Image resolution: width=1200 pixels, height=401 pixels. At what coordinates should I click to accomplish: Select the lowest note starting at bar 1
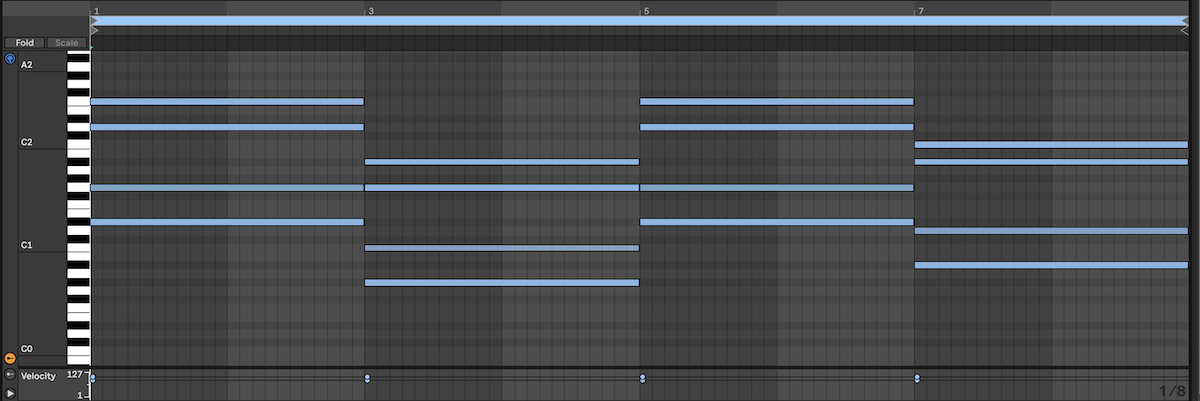[227, 222]
